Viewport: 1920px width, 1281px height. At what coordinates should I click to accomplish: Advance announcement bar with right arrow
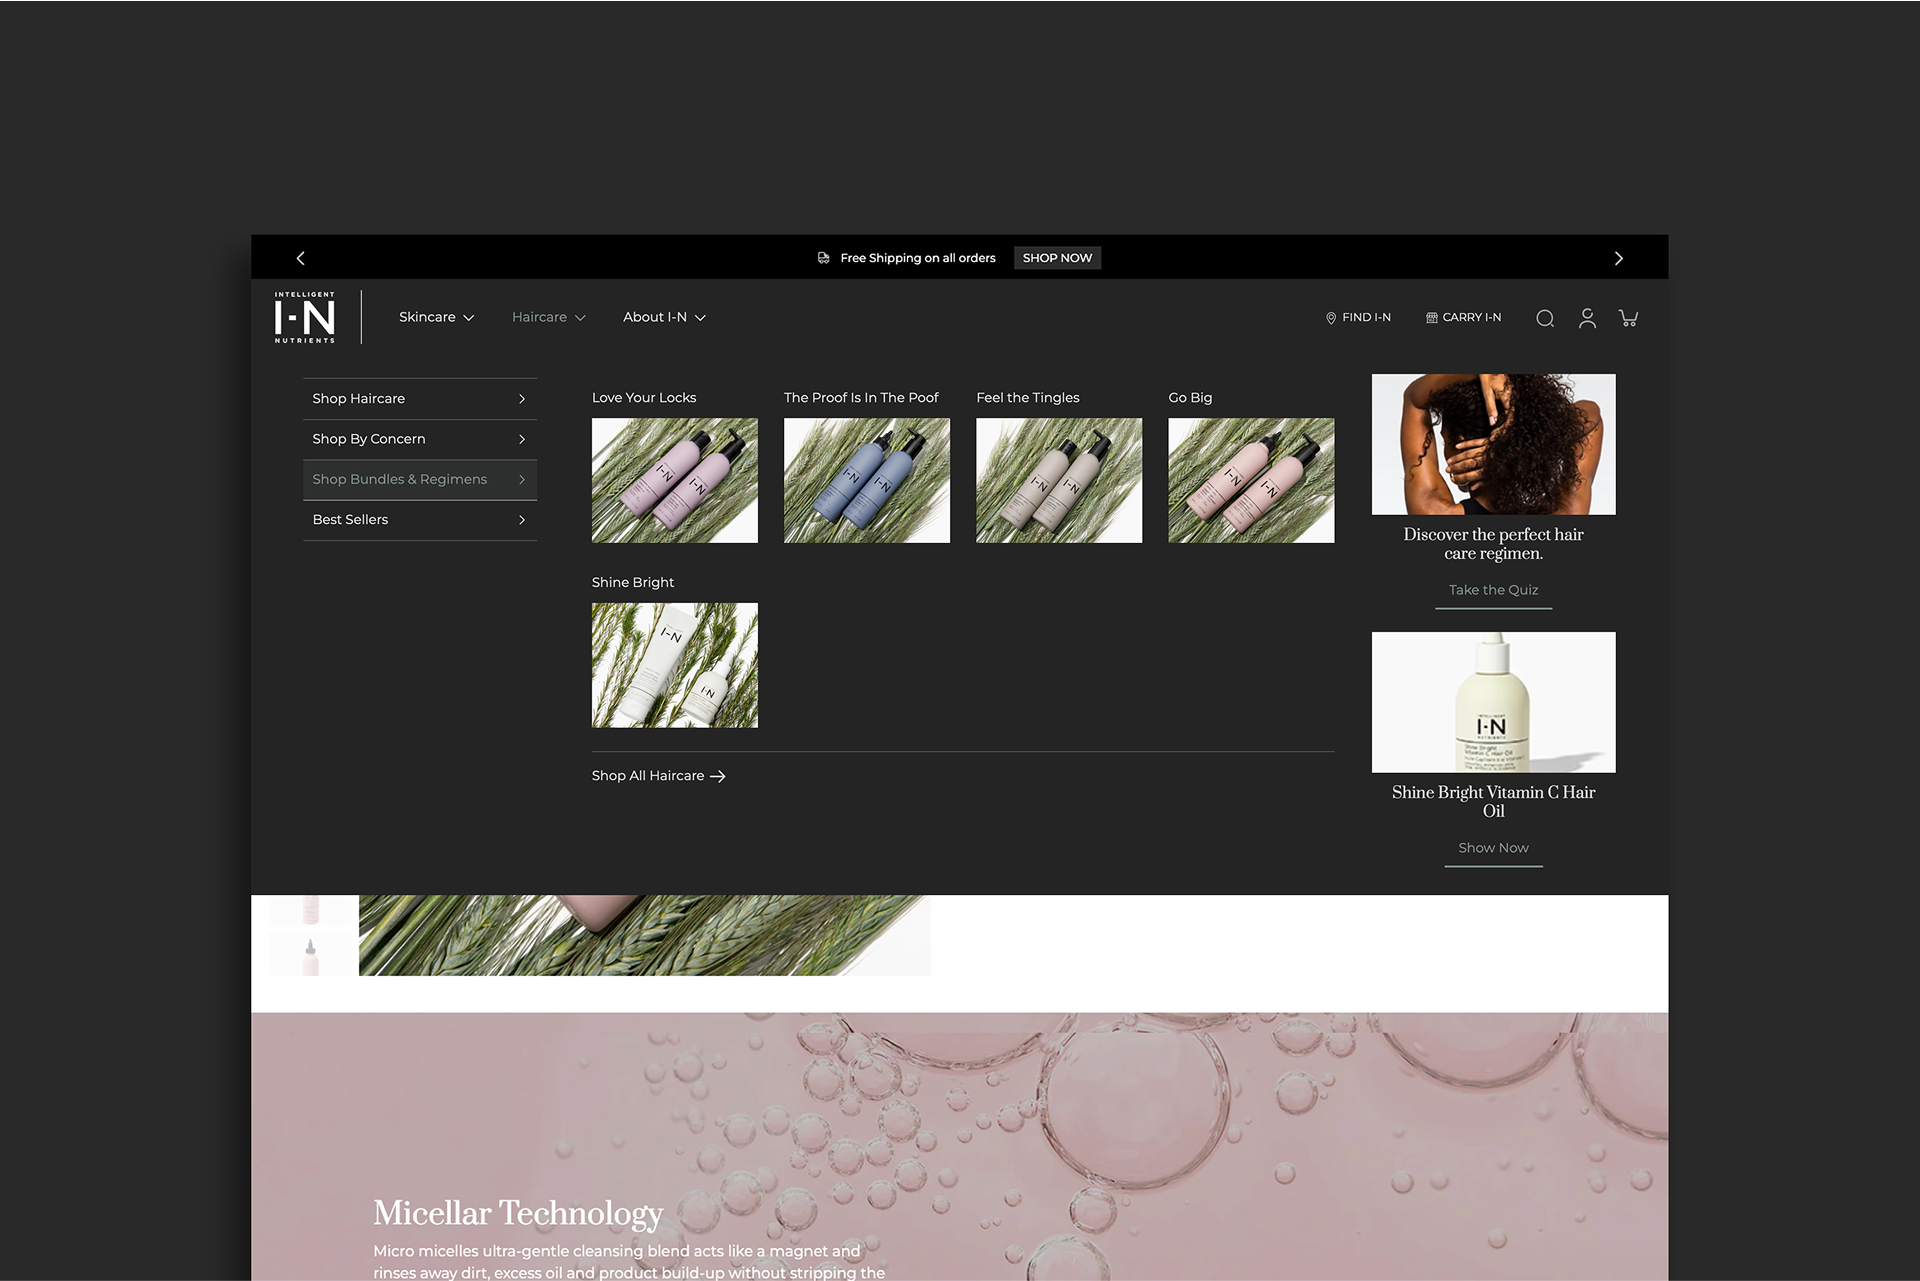(1618, 258)
